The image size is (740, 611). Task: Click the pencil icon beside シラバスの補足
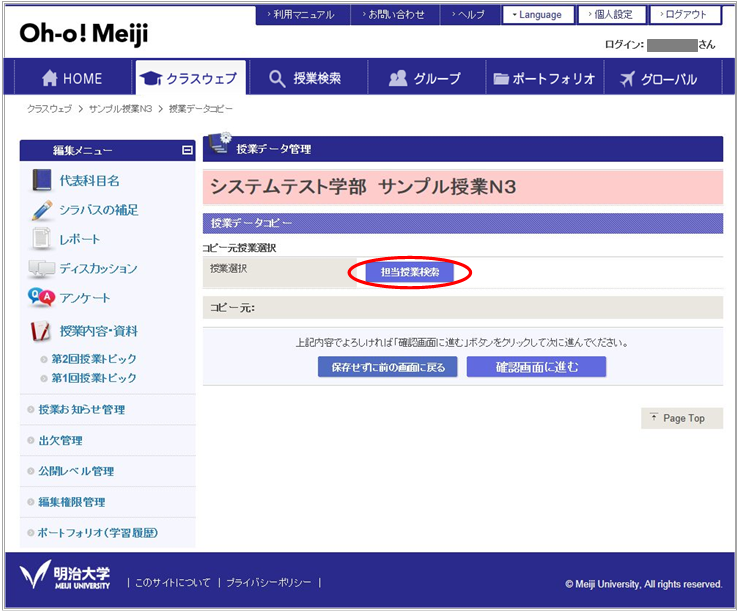pos(42,210)
